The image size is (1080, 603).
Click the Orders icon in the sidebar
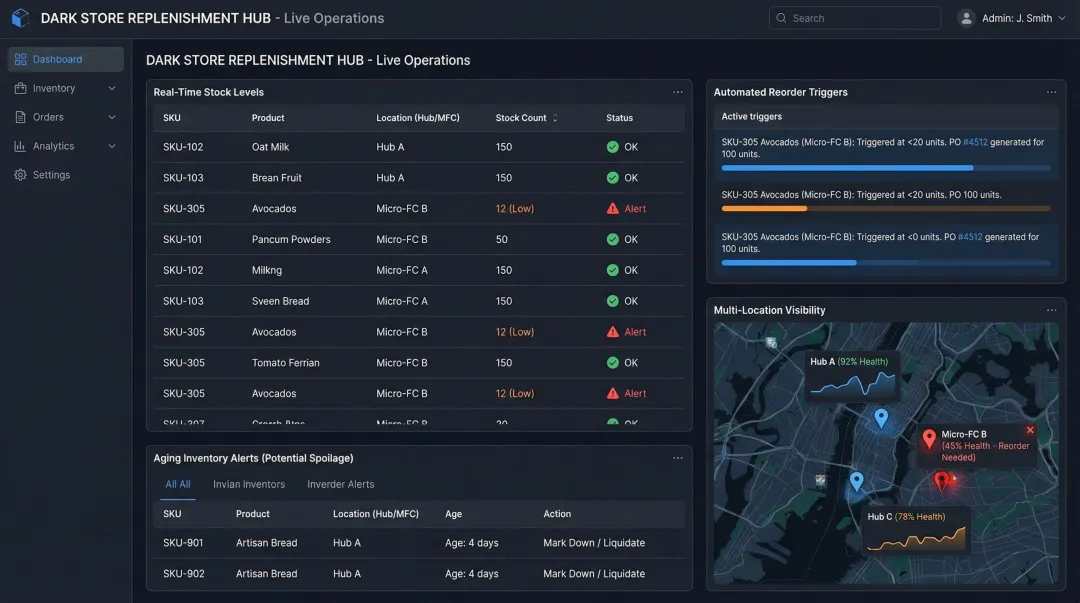pos(20,116)
